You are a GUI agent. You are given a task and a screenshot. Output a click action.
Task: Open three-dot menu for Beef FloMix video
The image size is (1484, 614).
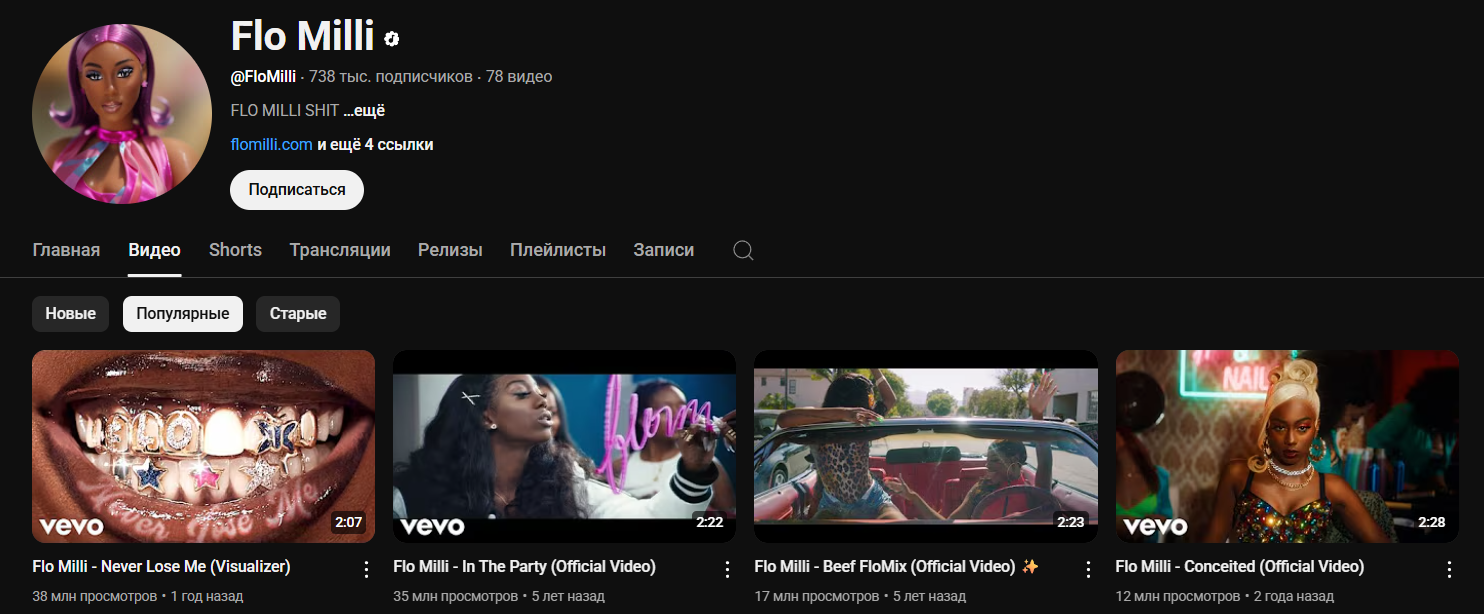[x=1088, y=569]
